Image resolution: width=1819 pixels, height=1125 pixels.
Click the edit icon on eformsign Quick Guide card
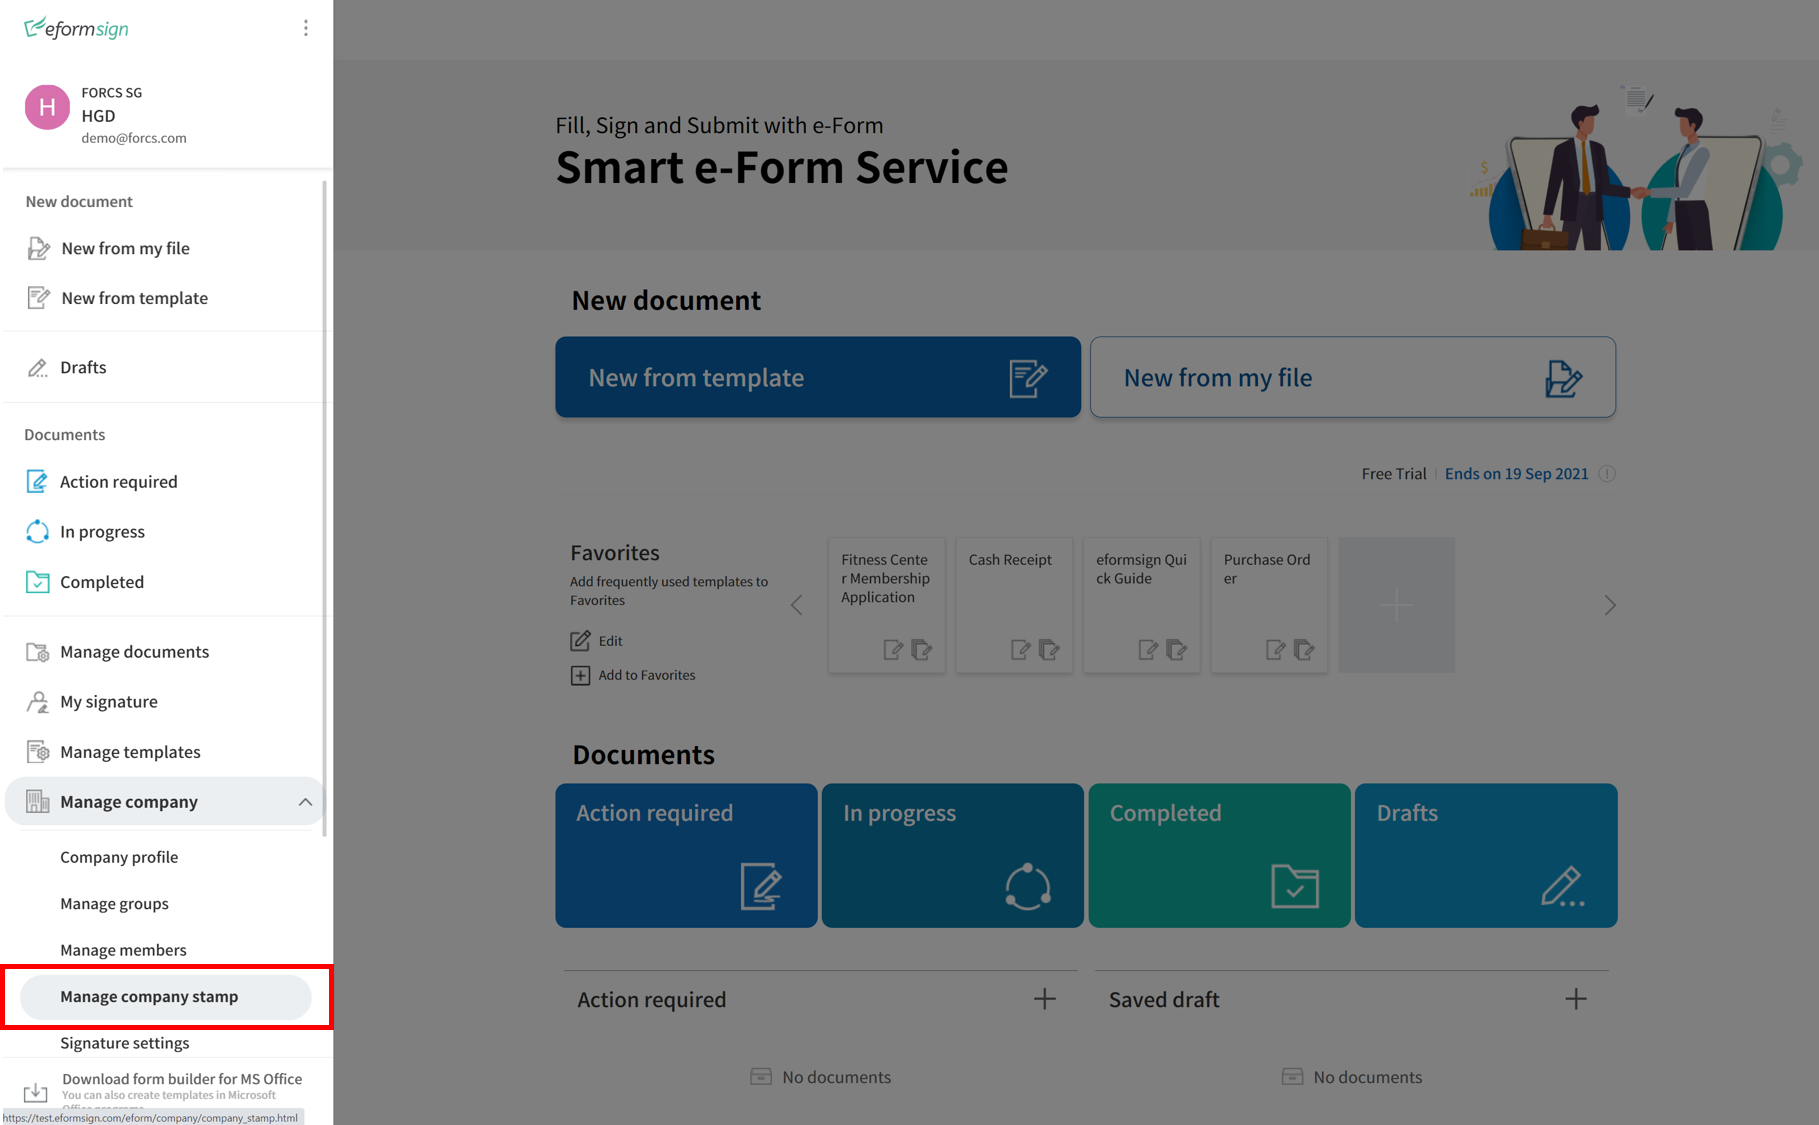click(x=1148, y=650)
